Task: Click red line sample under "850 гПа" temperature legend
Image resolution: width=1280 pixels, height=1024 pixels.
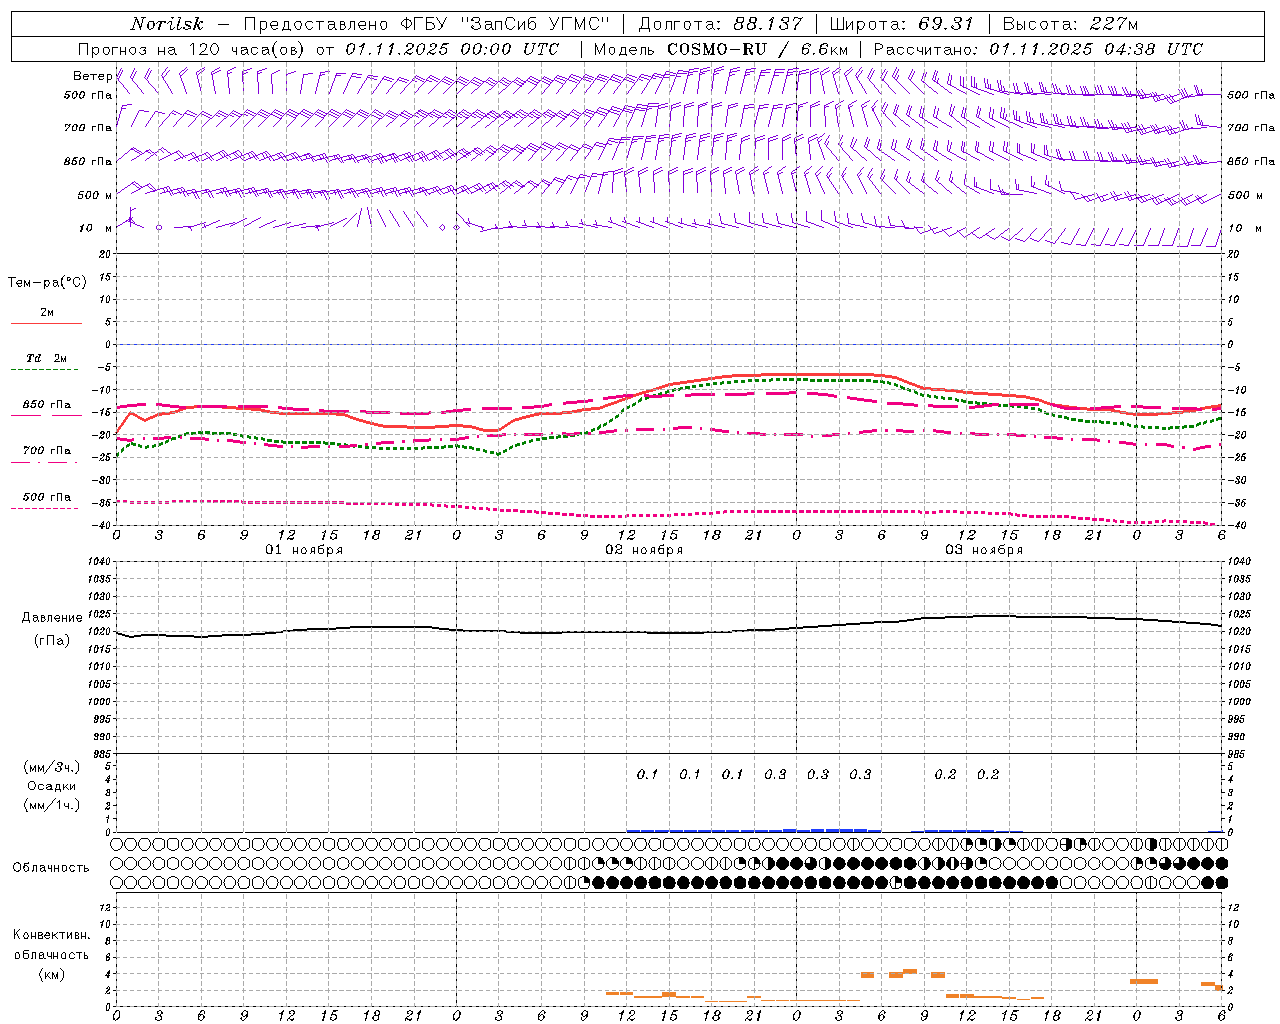Action: (46, 416)
